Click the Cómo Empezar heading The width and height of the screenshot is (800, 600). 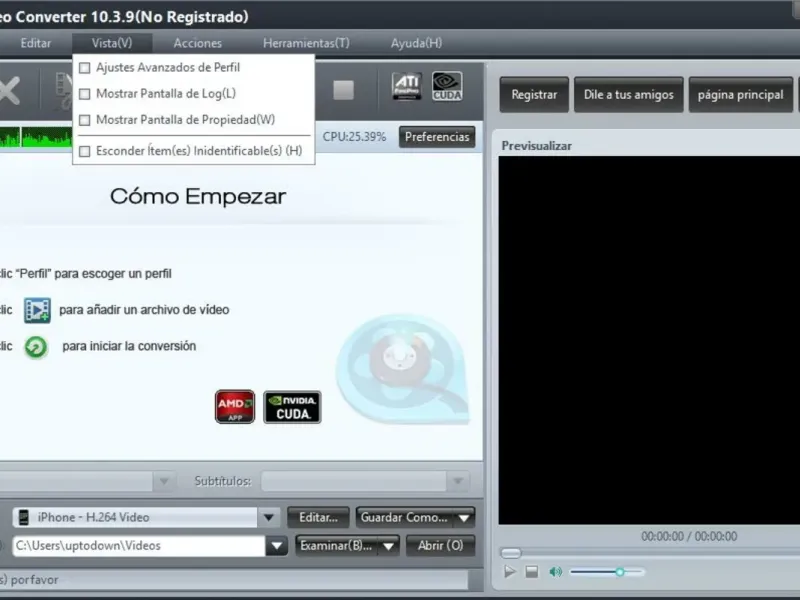[x=198, y=196]
